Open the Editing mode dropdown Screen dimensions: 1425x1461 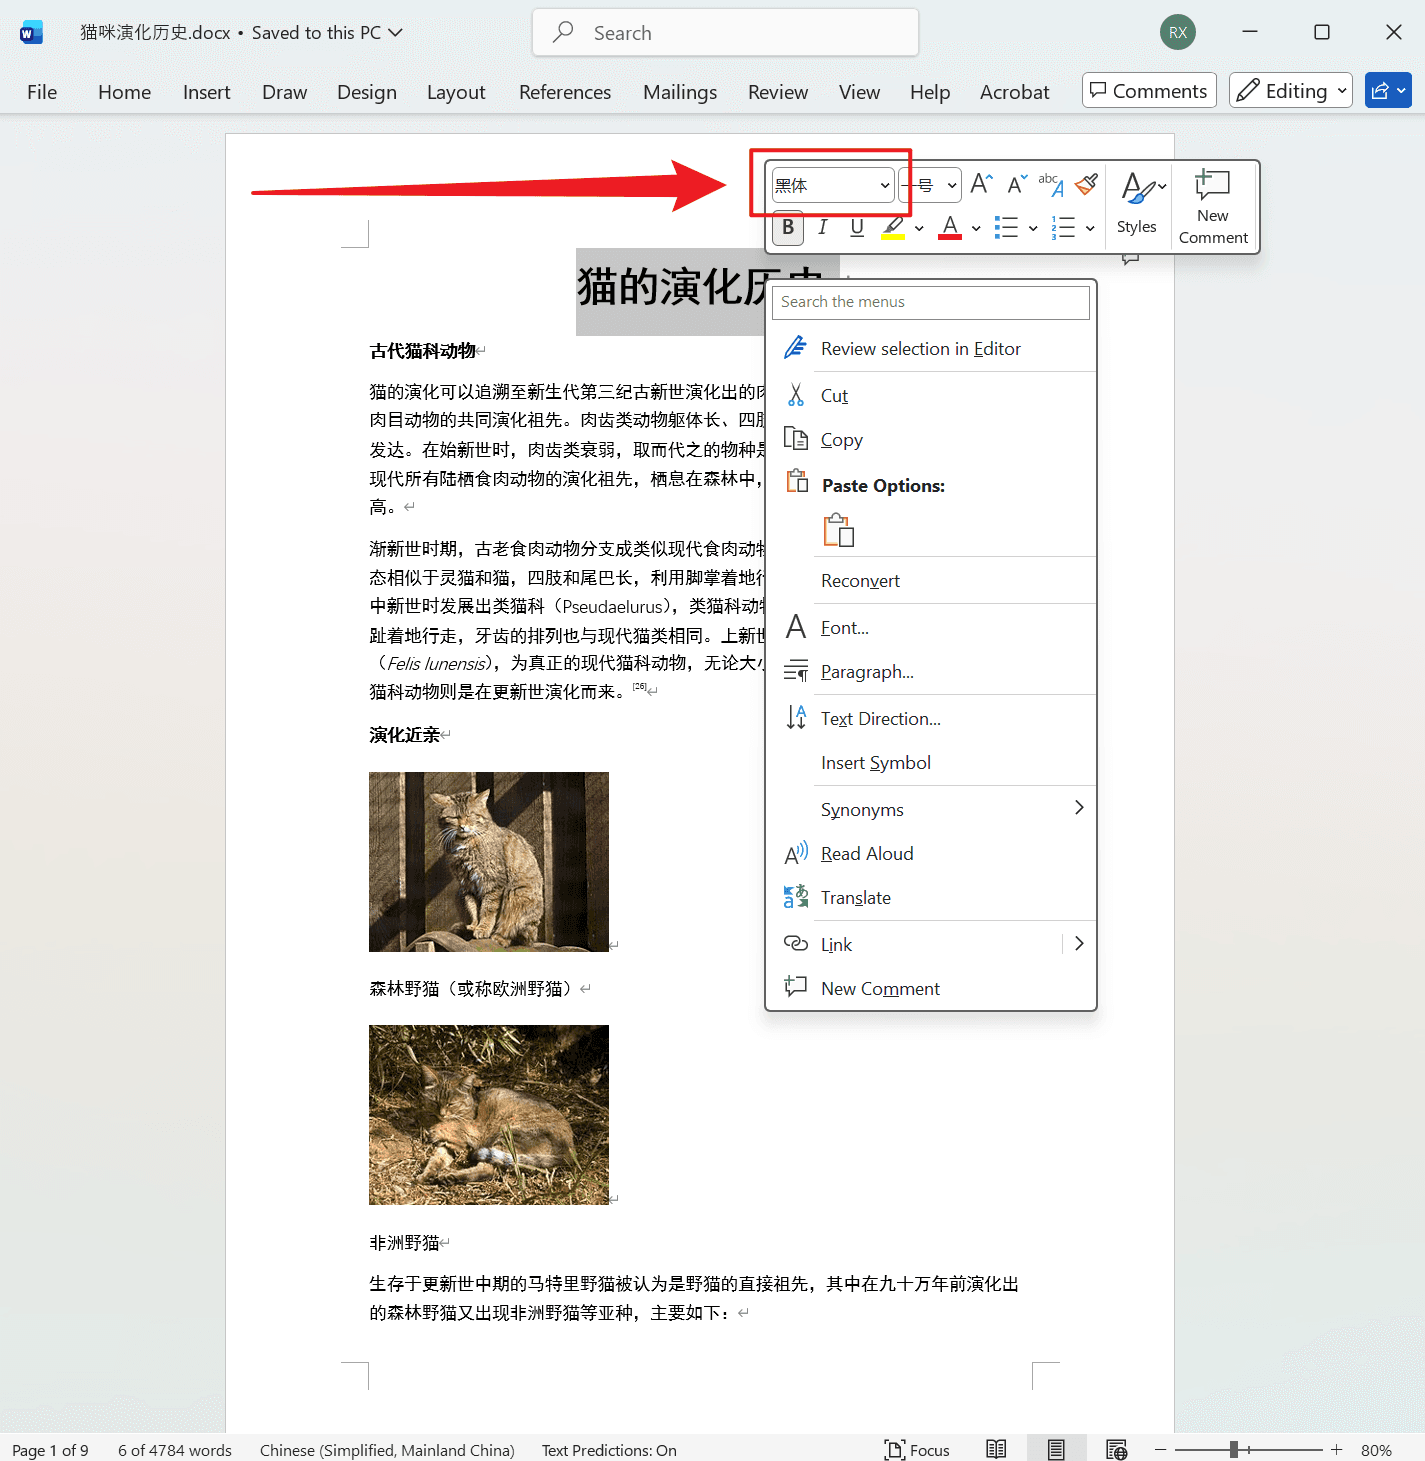tap(1290, 90)
